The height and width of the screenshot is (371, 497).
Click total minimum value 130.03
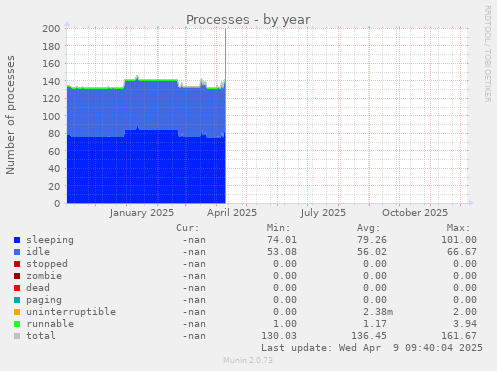tap(279, 336)
